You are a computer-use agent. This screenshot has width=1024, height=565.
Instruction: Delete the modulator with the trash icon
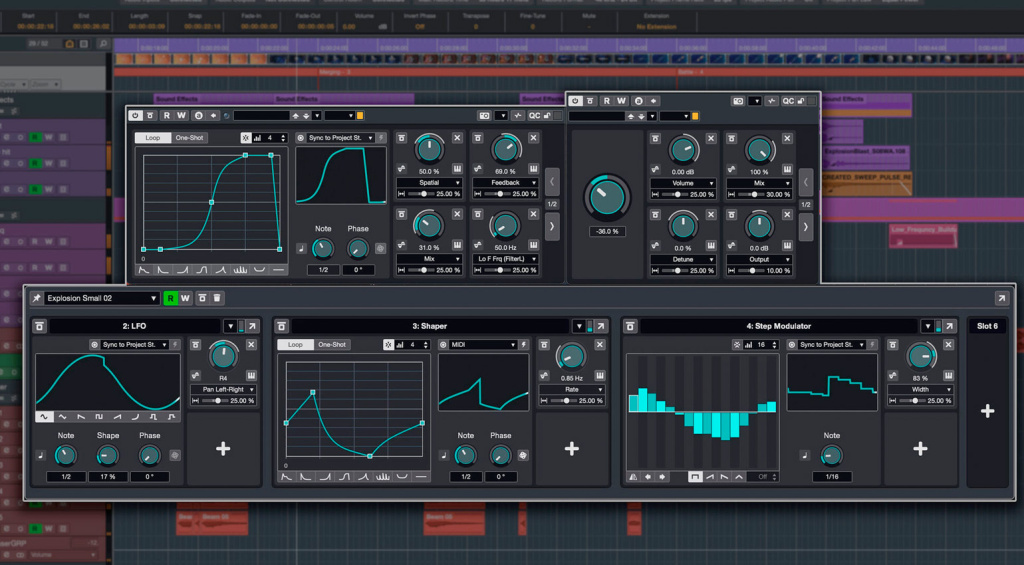[218, 298]
